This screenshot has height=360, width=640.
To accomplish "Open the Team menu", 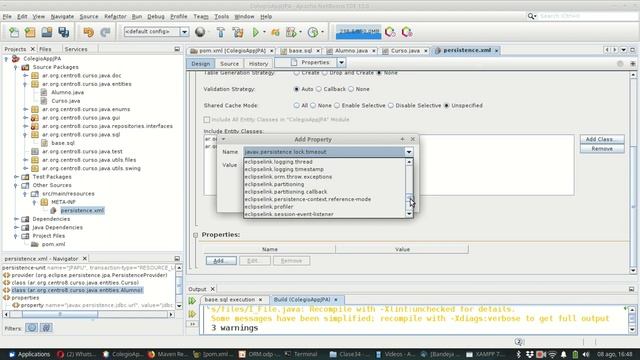I will click(200, 16).
